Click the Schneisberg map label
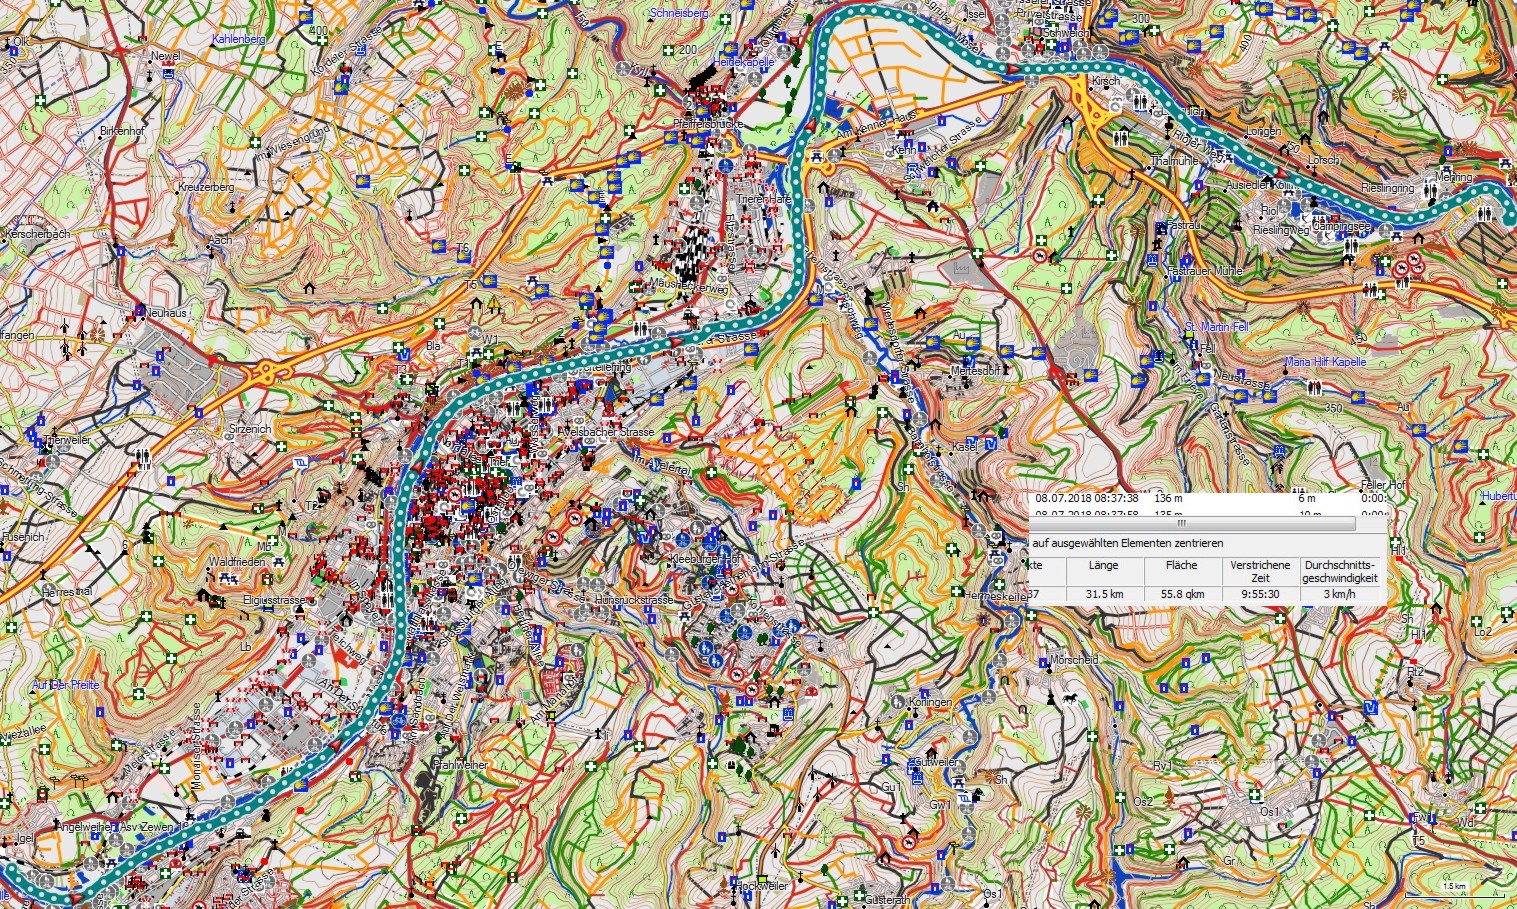The height and width of the screenshot is (909, 1517). coord(679,13)
